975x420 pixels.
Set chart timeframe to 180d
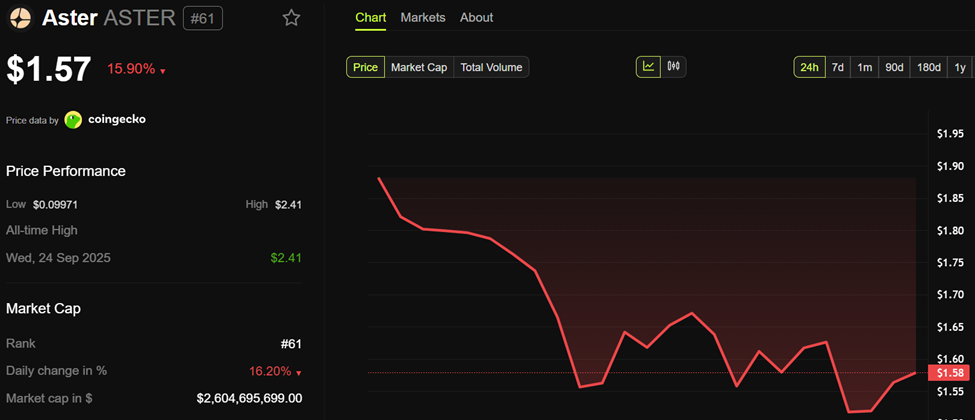coord(929,67)
